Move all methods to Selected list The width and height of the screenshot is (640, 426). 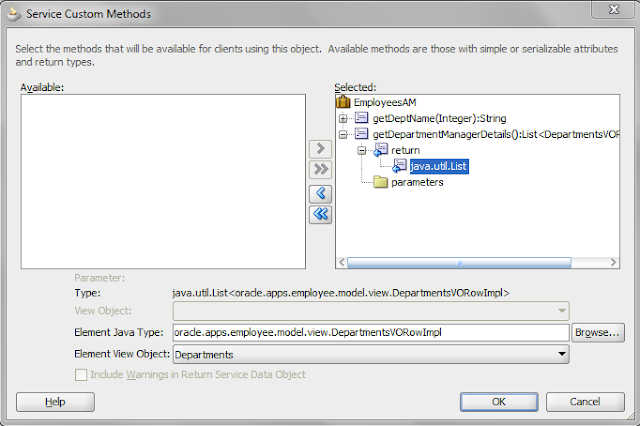tap(320, 169)
